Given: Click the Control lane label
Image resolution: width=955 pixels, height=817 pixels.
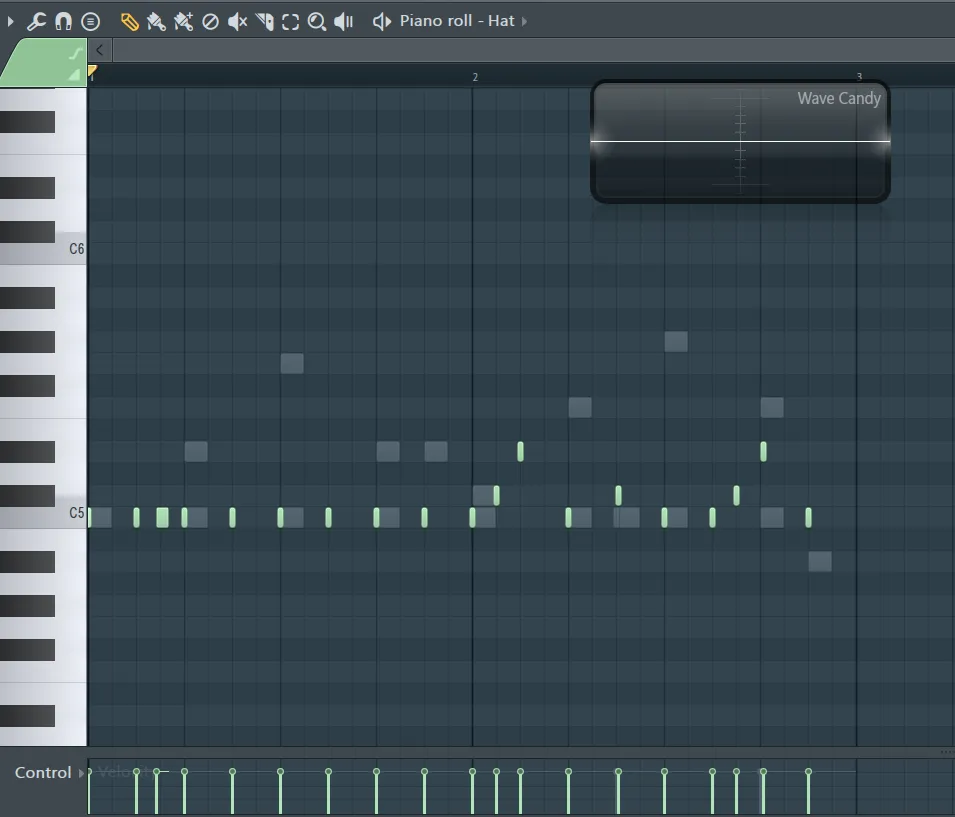Looking at the screenshot, I should coord(43,773).
